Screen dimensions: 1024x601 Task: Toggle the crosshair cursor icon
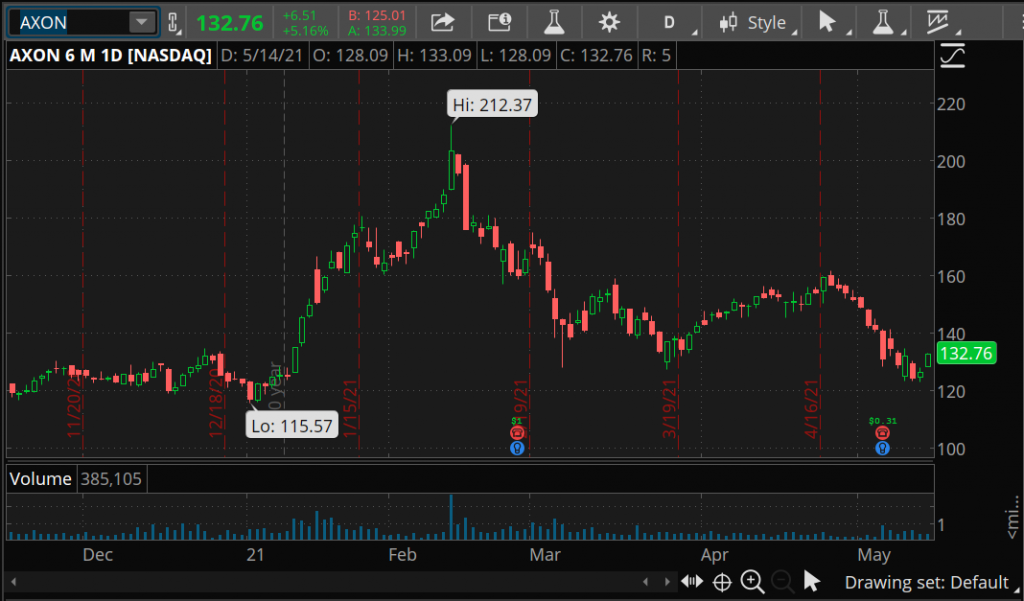click(x=722, y=581)
